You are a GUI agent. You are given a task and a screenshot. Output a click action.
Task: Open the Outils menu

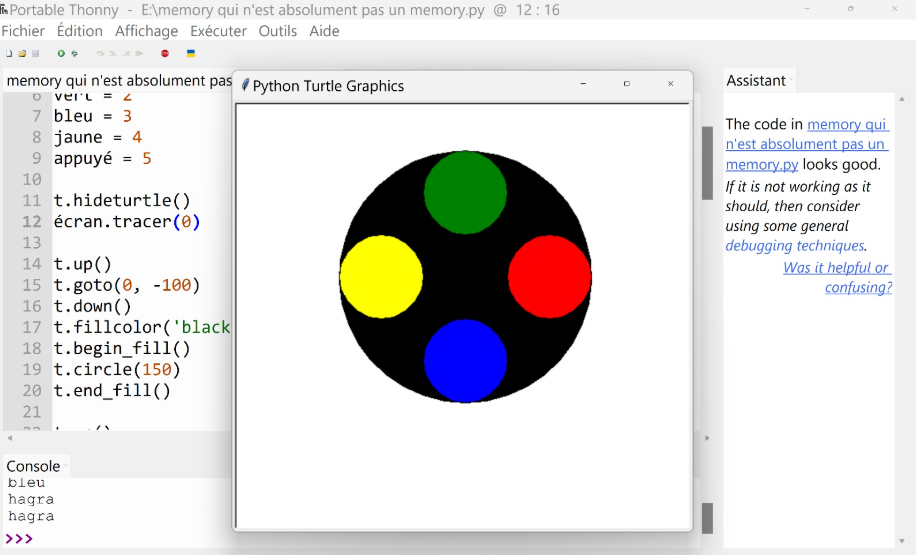click(x=277, y=31)
